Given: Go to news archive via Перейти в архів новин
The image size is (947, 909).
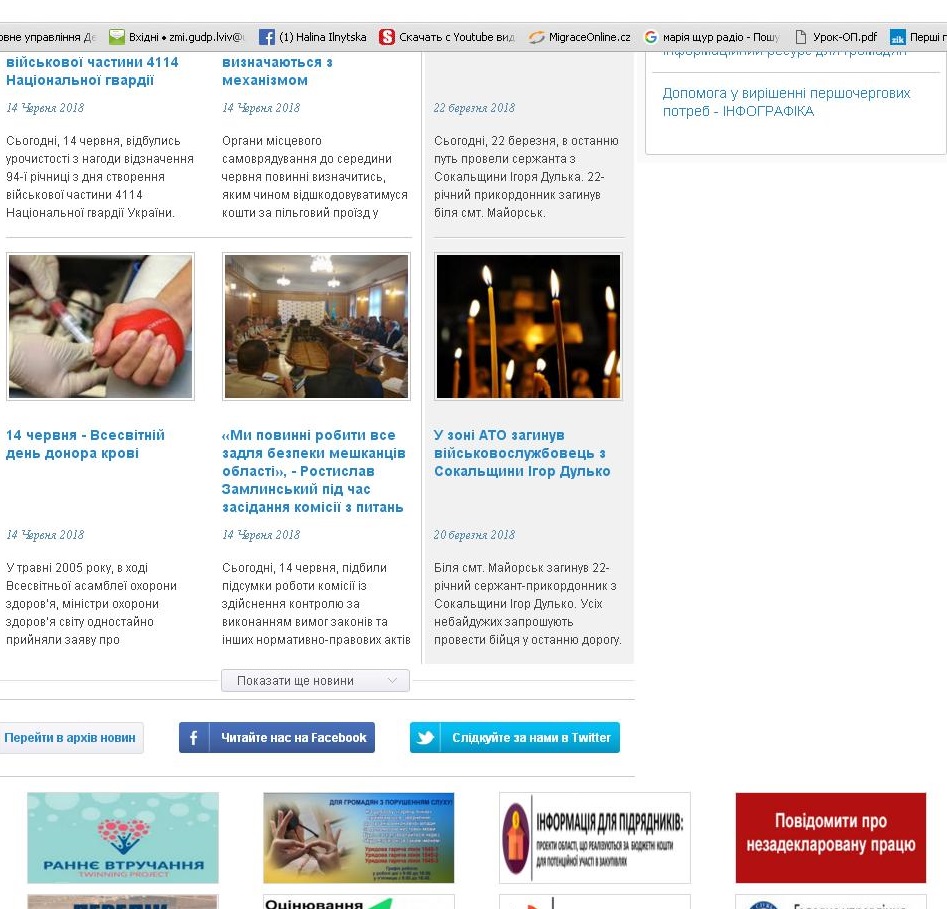Looking at the screenshot, I should click(70, 737).
